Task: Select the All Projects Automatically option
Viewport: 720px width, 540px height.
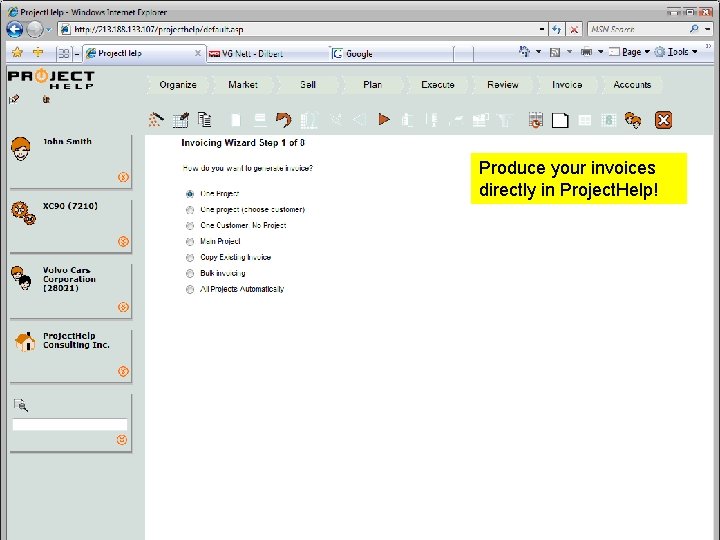Action: coord(190,289)
